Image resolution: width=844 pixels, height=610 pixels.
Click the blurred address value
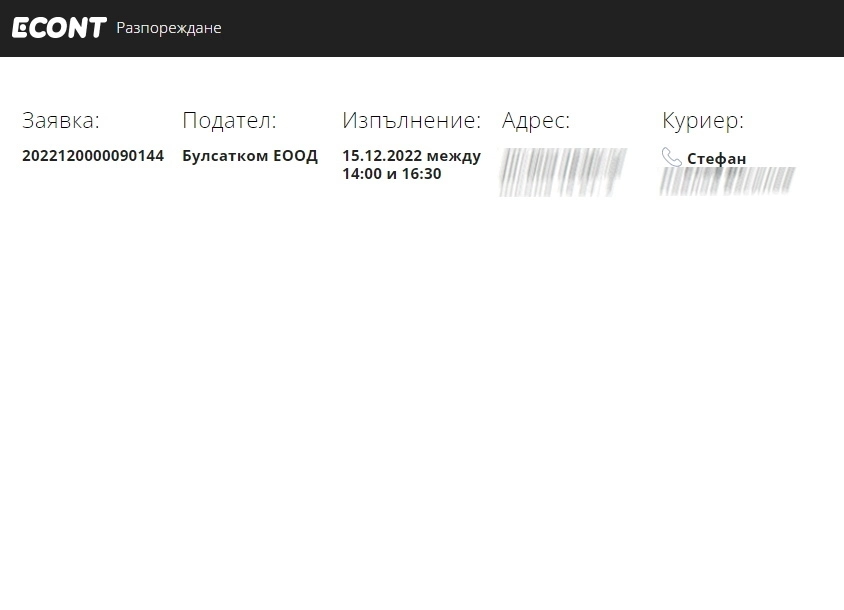562,171
